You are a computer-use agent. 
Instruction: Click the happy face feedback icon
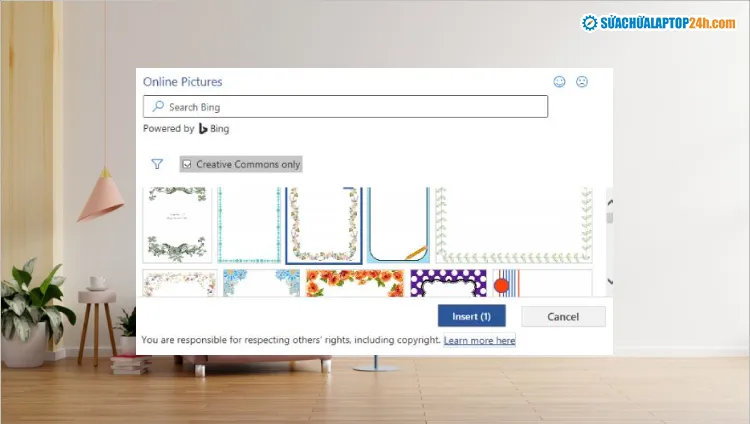[560, 82]
